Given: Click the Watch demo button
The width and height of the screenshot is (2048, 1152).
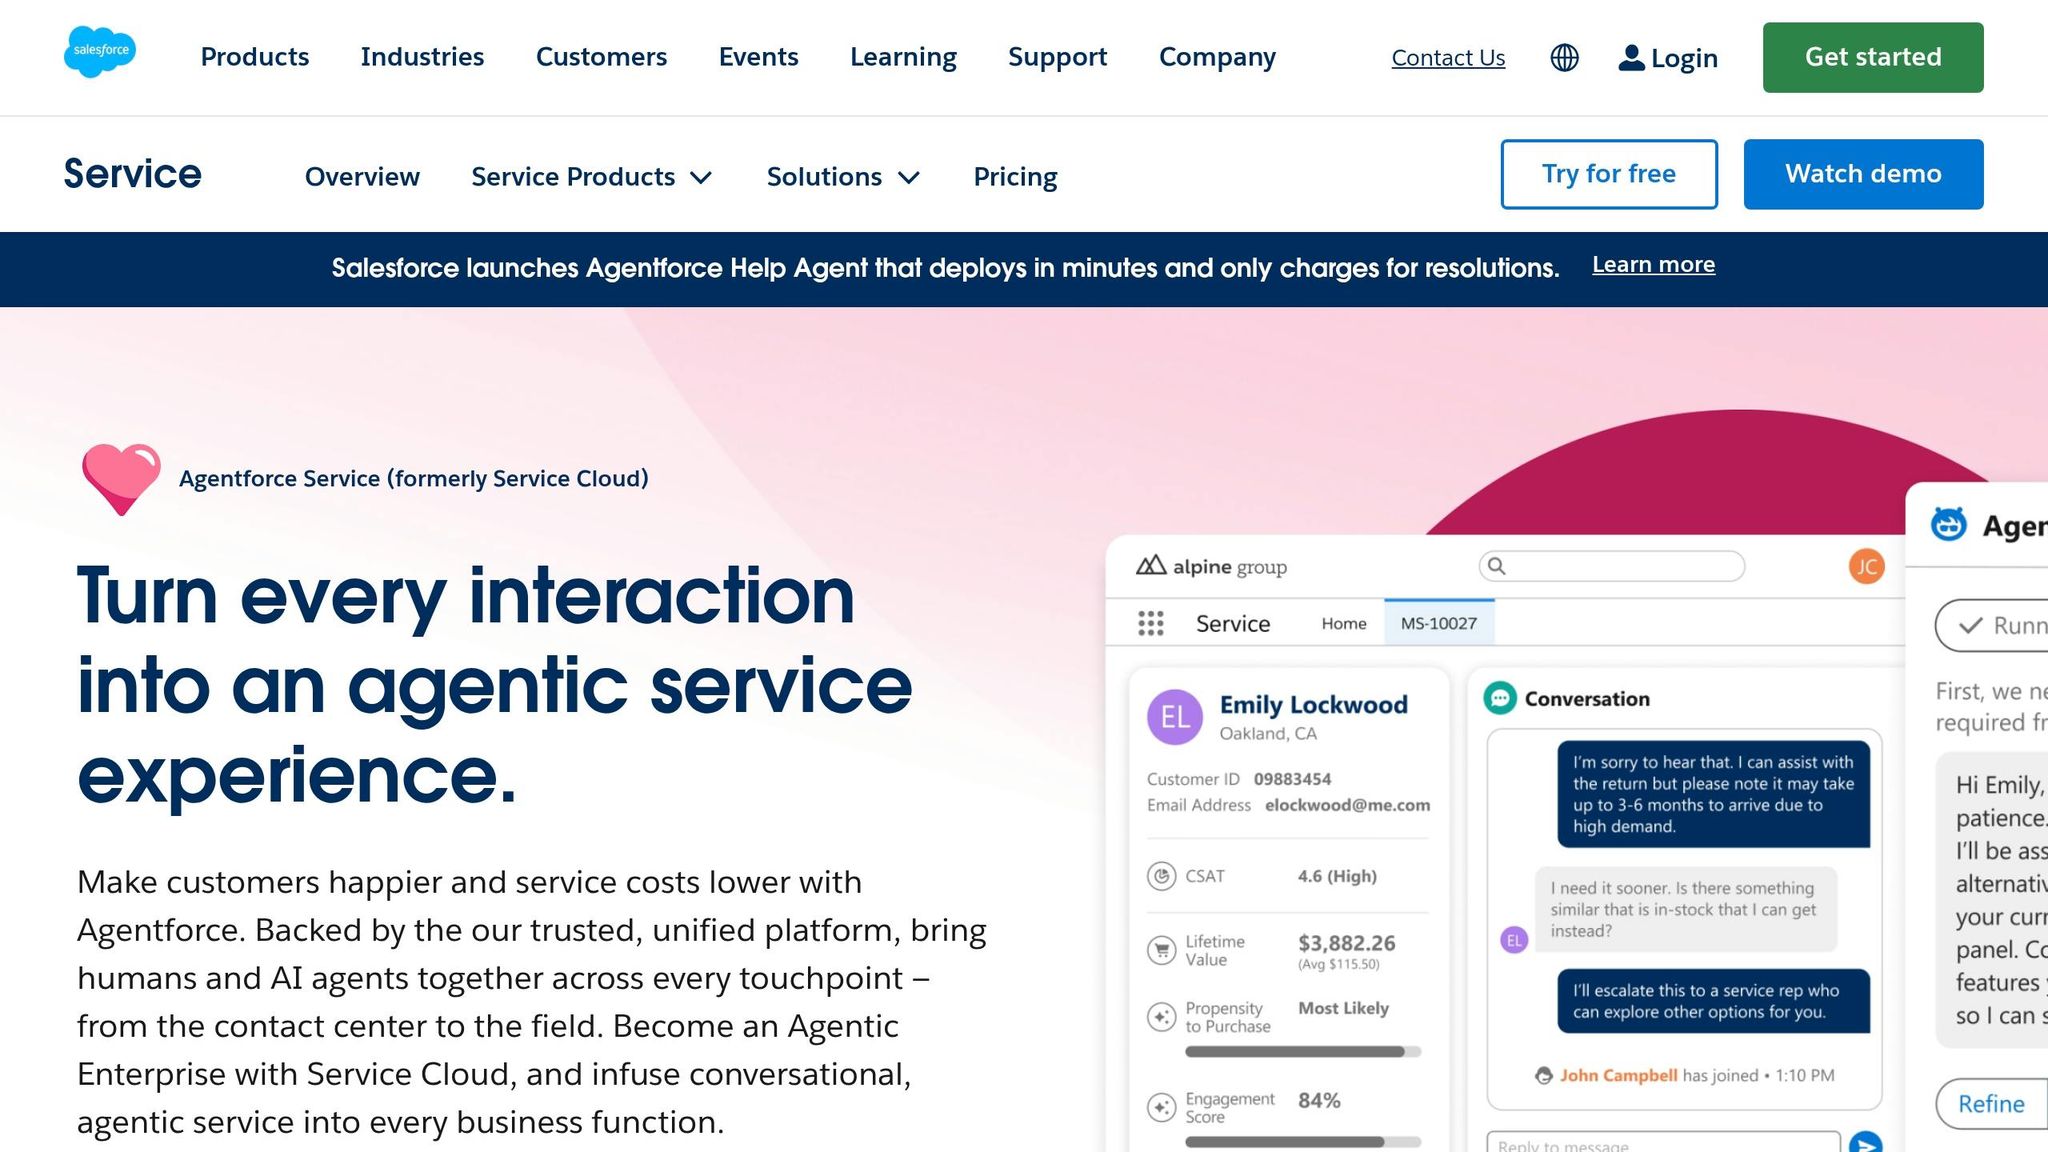Looking at the screenshot, I should (x=1863, y=174).
